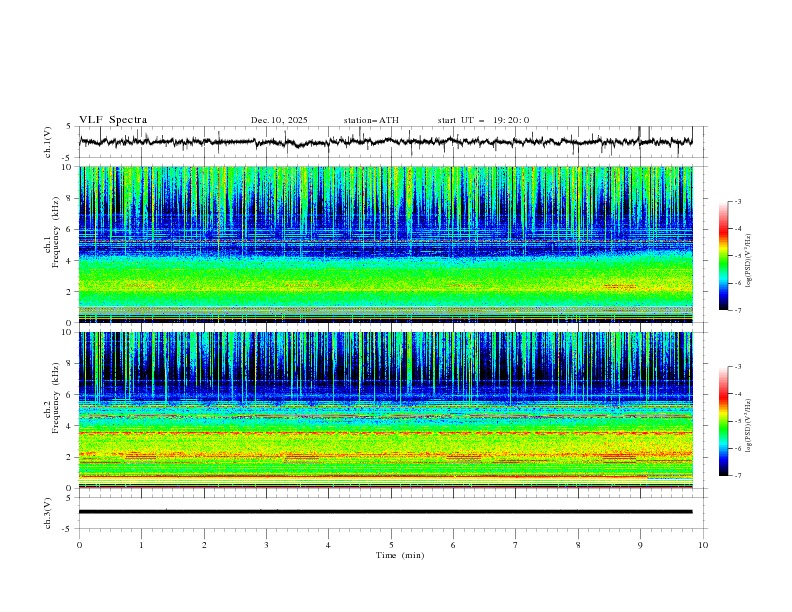The width and height of the screenshot is (792, 612).
Task: Click time axis tick label 10
Action: pyautogui.click(x=703, y=545)
